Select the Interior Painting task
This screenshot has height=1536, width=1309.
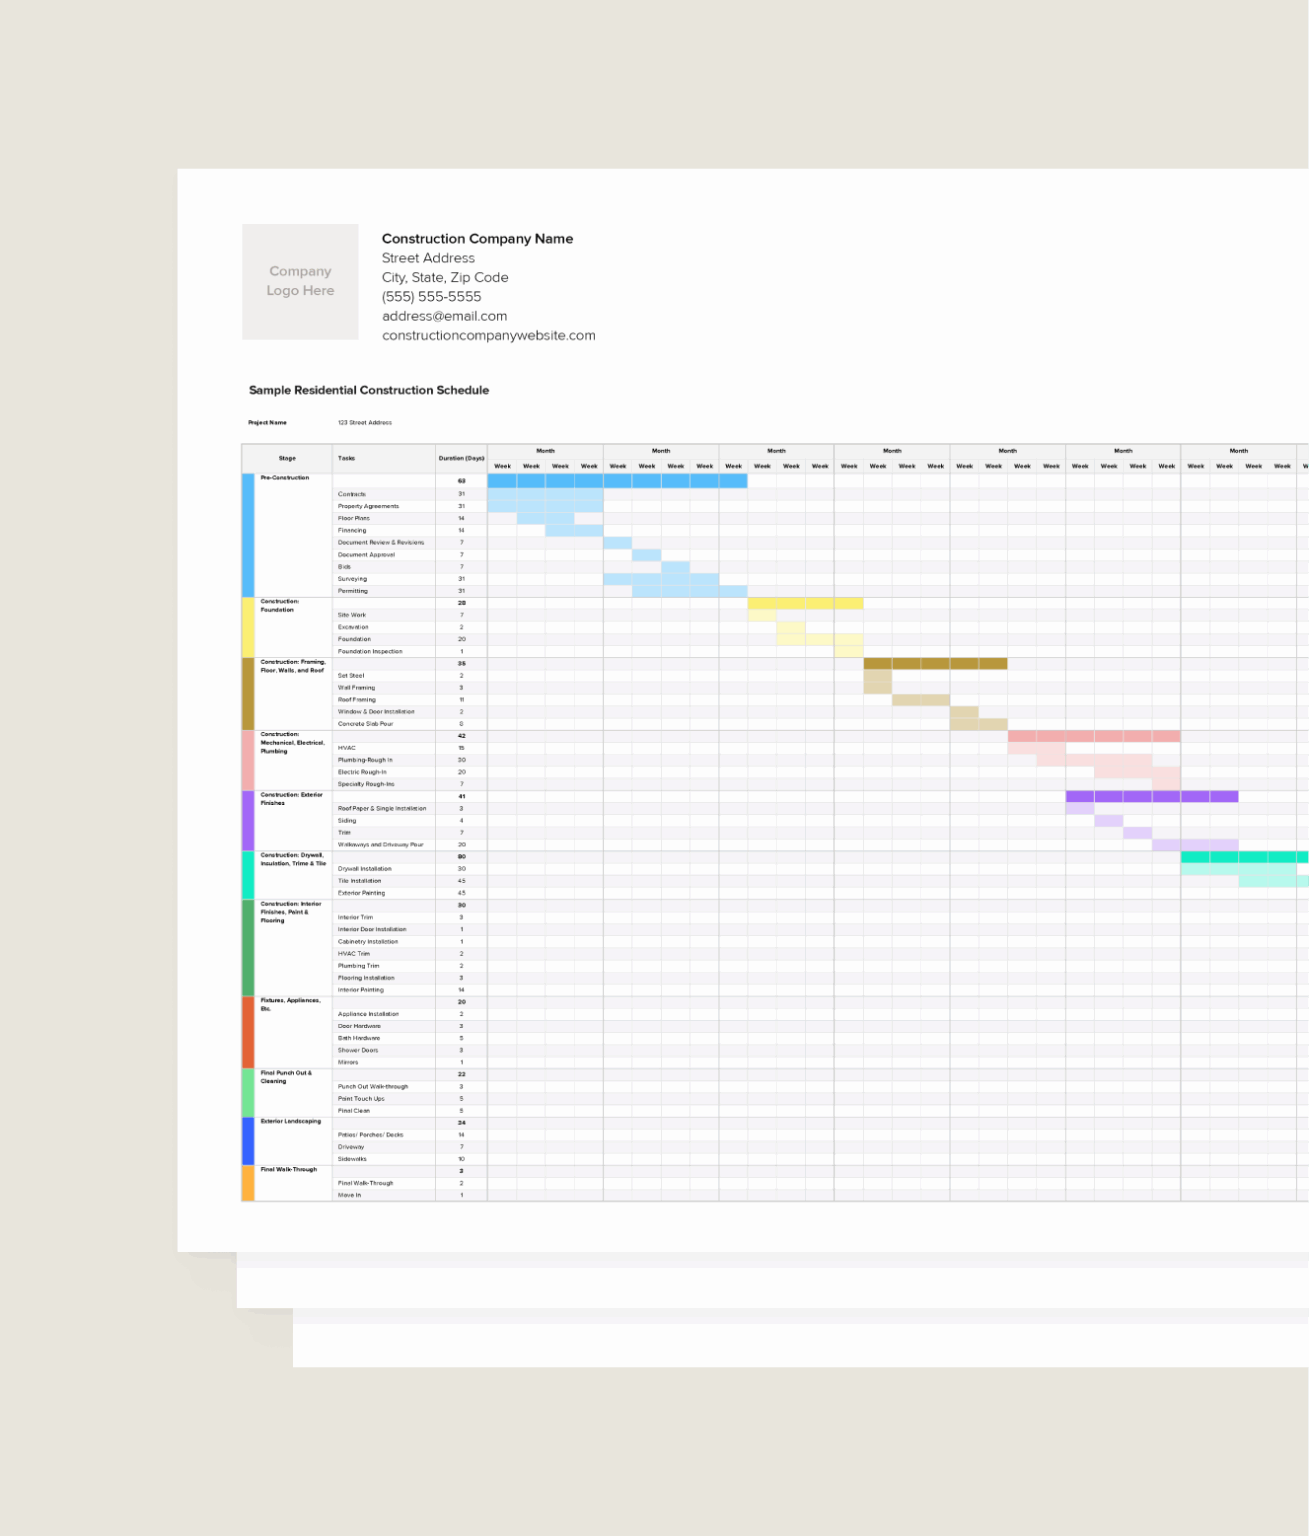click(361, 990)
